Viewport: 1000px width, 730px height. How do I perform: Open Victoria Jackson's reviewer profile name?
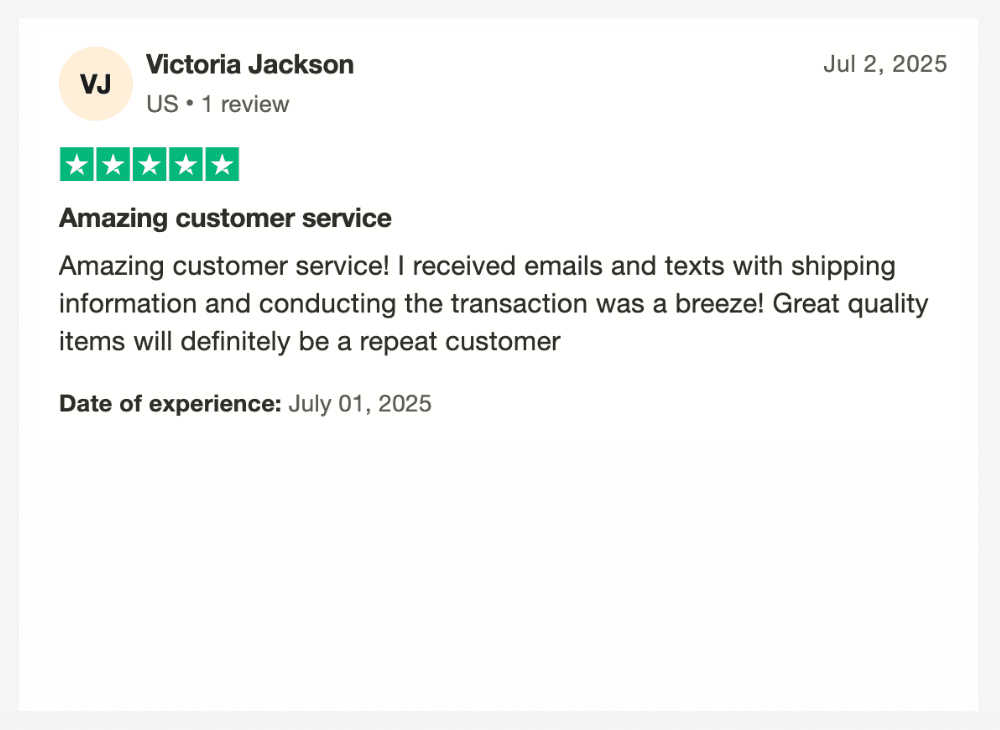(250, 64)
